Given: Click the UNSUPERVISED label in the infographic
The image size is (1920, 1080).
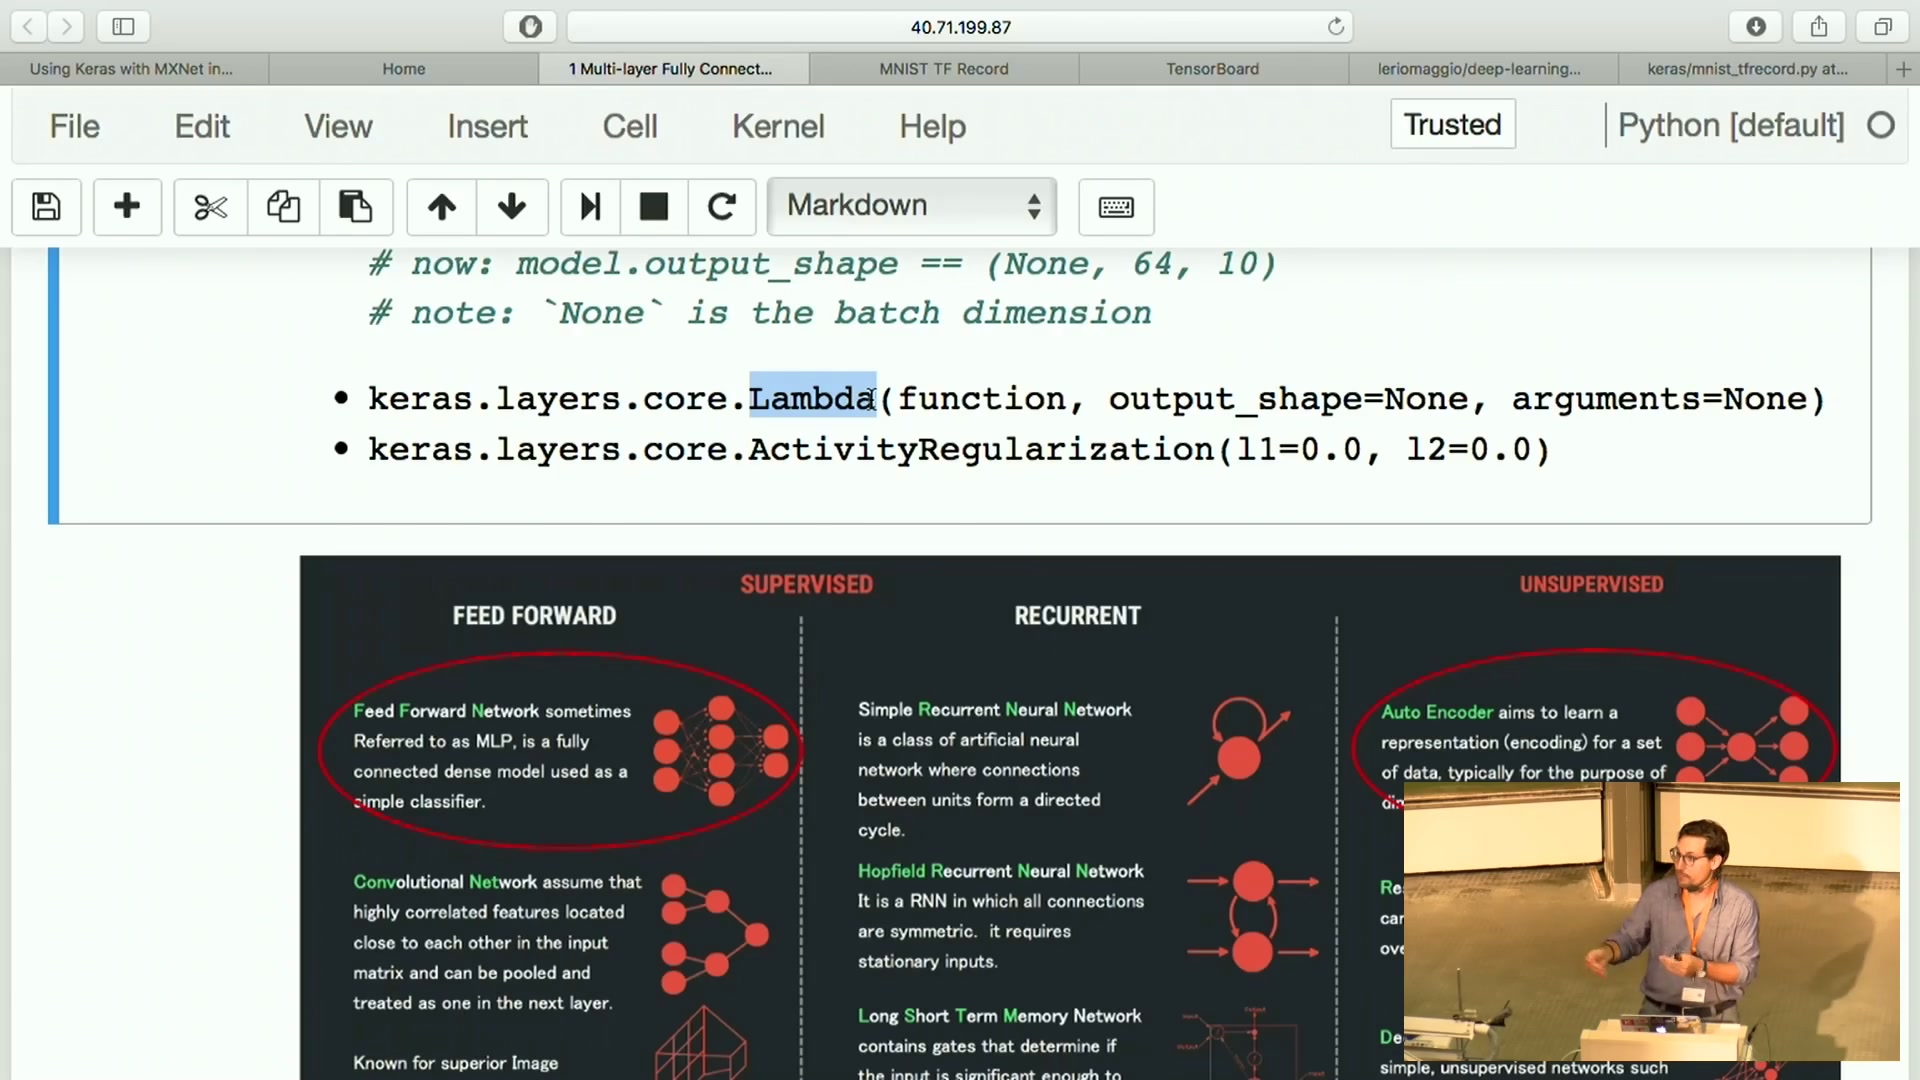Looking at the screenshot, I should point(1591,585).
